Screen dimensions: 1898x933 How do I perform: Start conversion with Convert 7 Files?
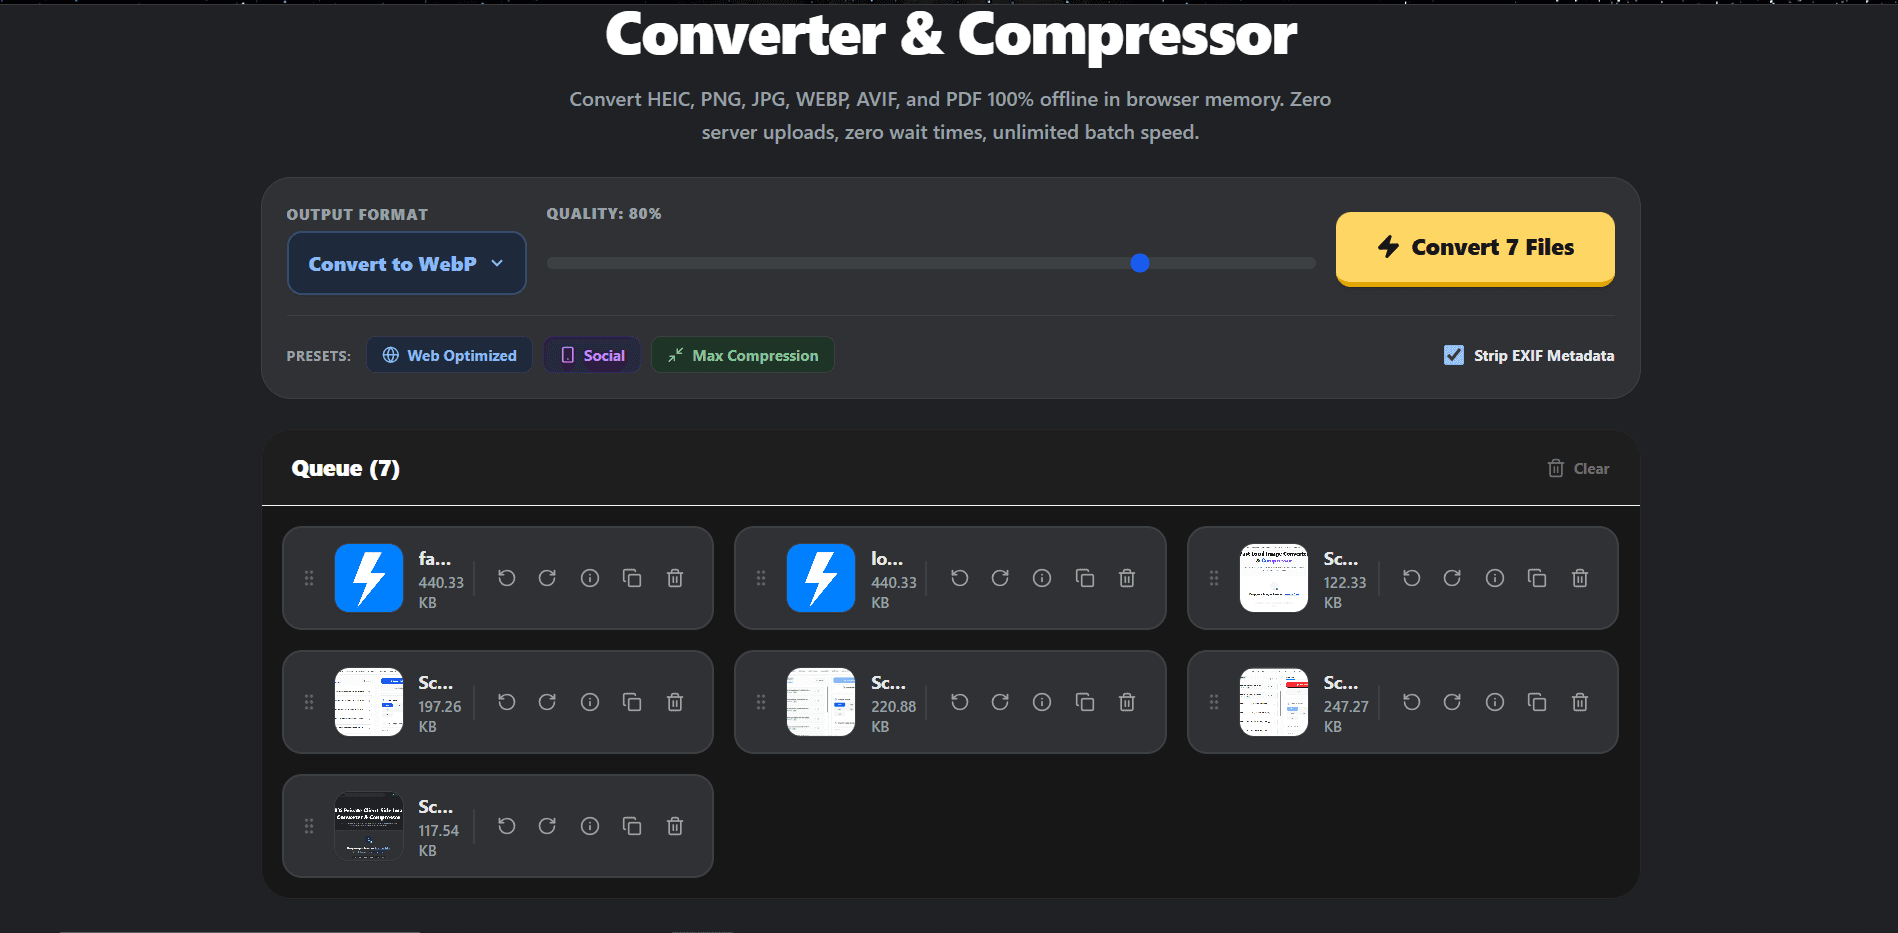[x=1475, y=248]
